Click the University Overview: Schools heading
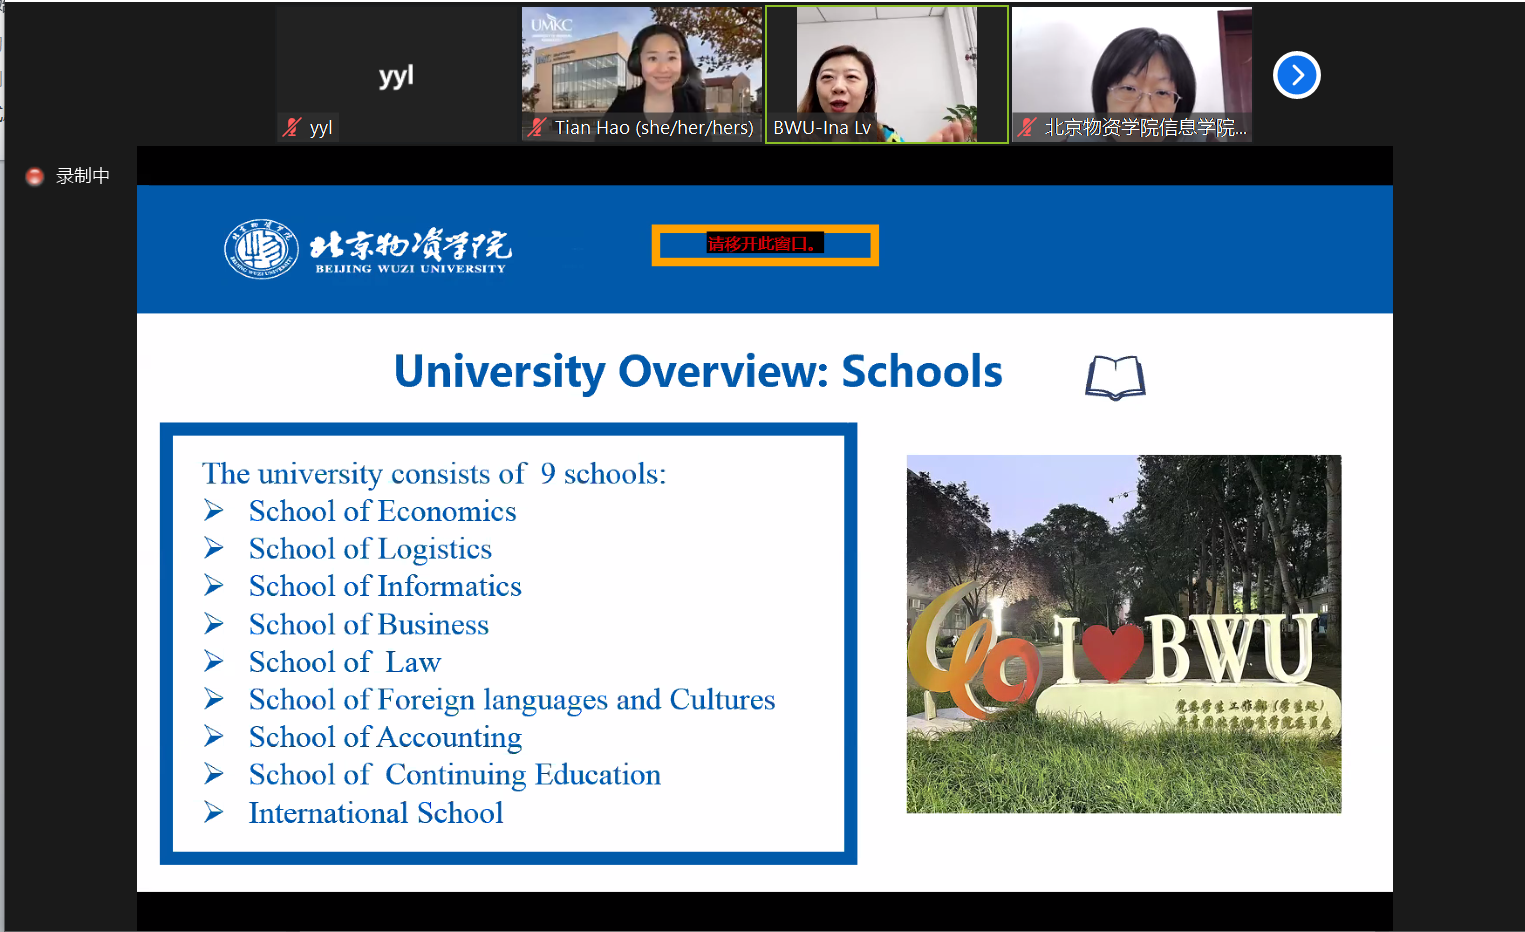Image resolution: width=1525 pixels, height=932 pixels. [x=697, y=372]
